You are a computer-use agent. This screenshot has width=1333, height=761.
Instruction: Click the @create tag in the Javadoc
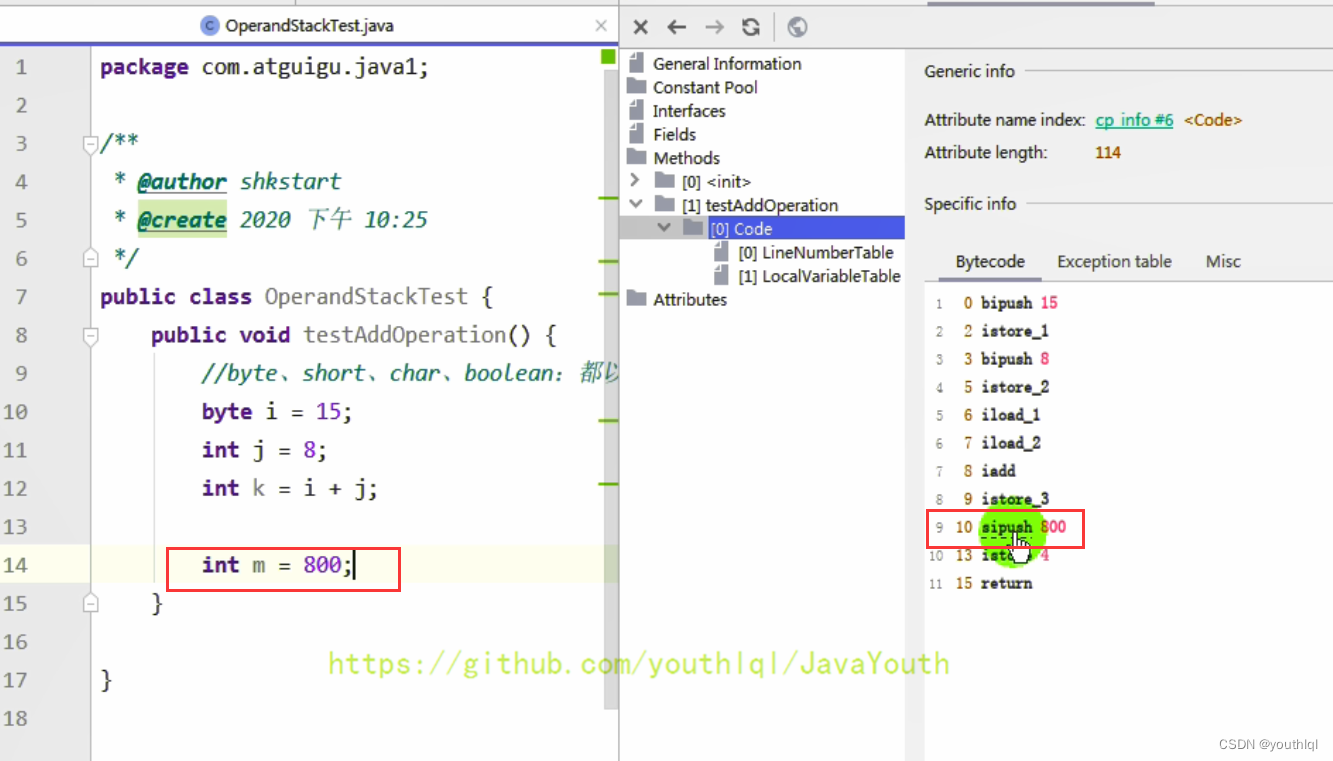pyautogui.click(x=182, y=220)
